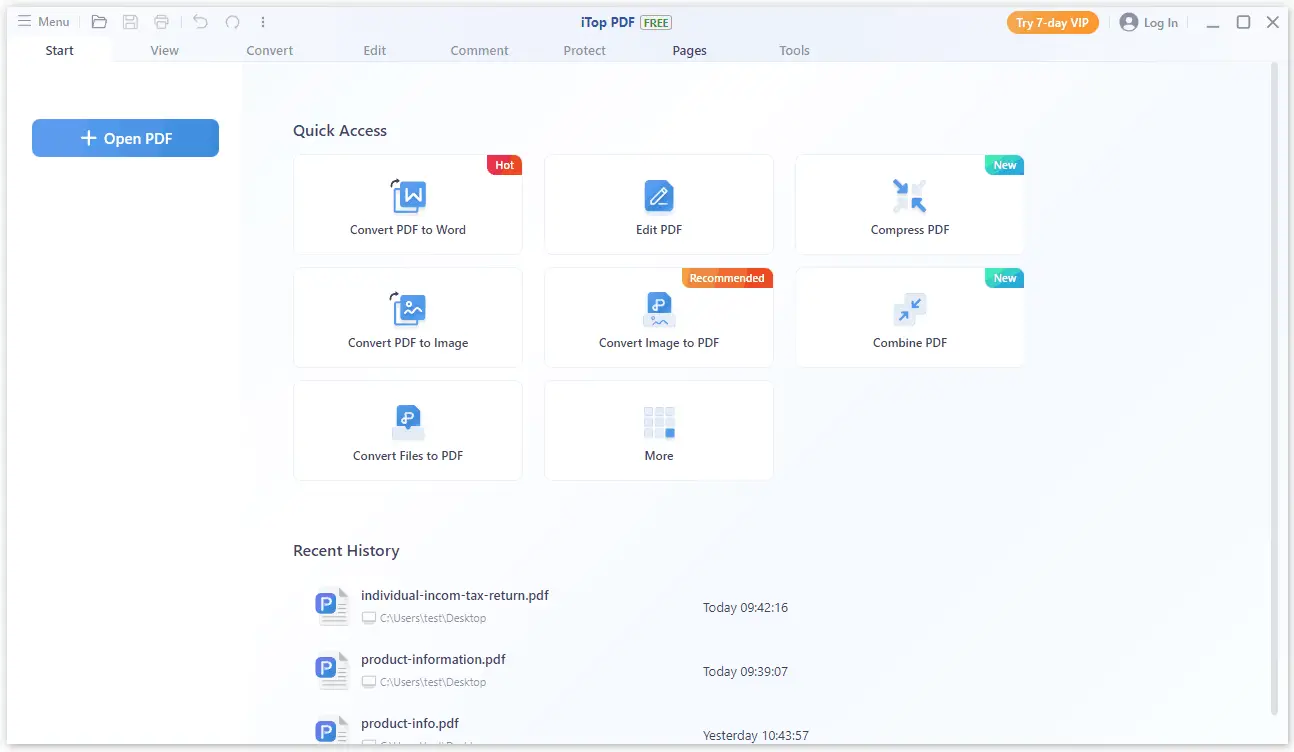Open the Compress PDF label

(x=910, y=229)
